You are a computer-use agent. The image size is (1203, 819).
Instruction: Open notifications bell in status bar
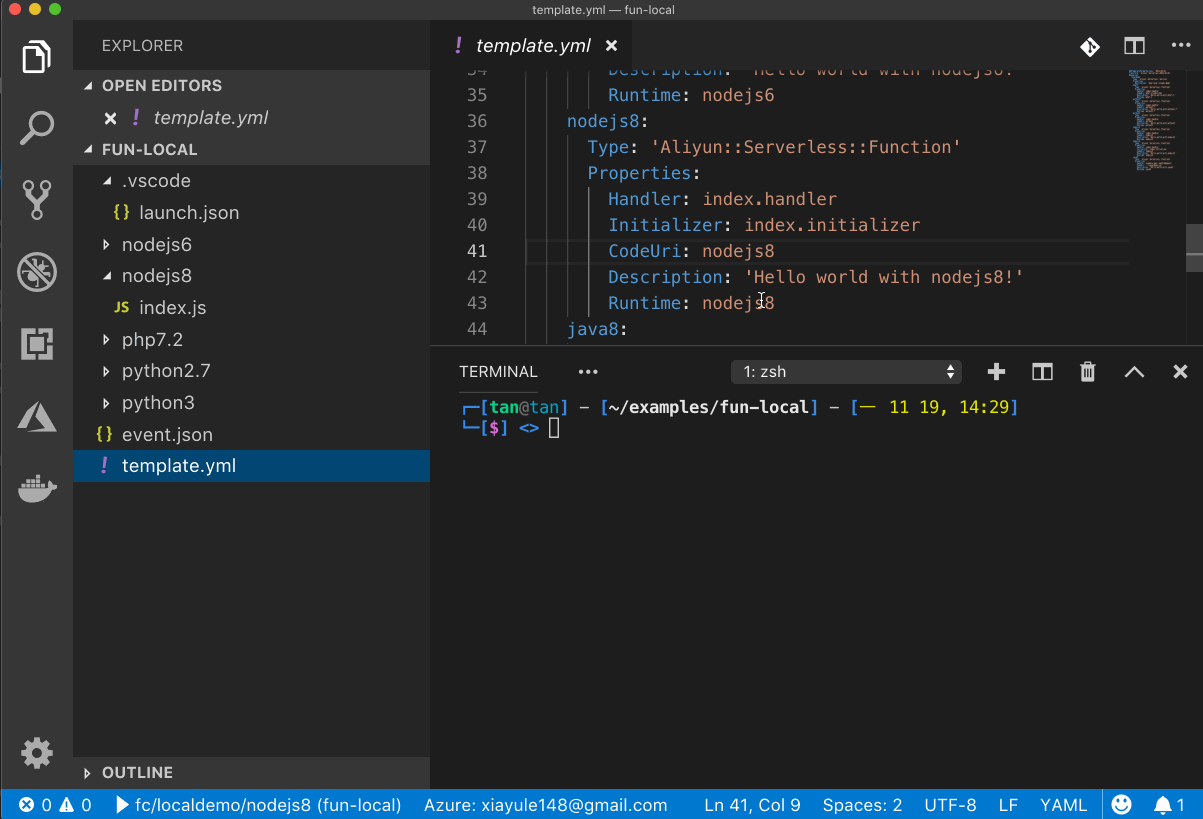[x=1169, y=805]
